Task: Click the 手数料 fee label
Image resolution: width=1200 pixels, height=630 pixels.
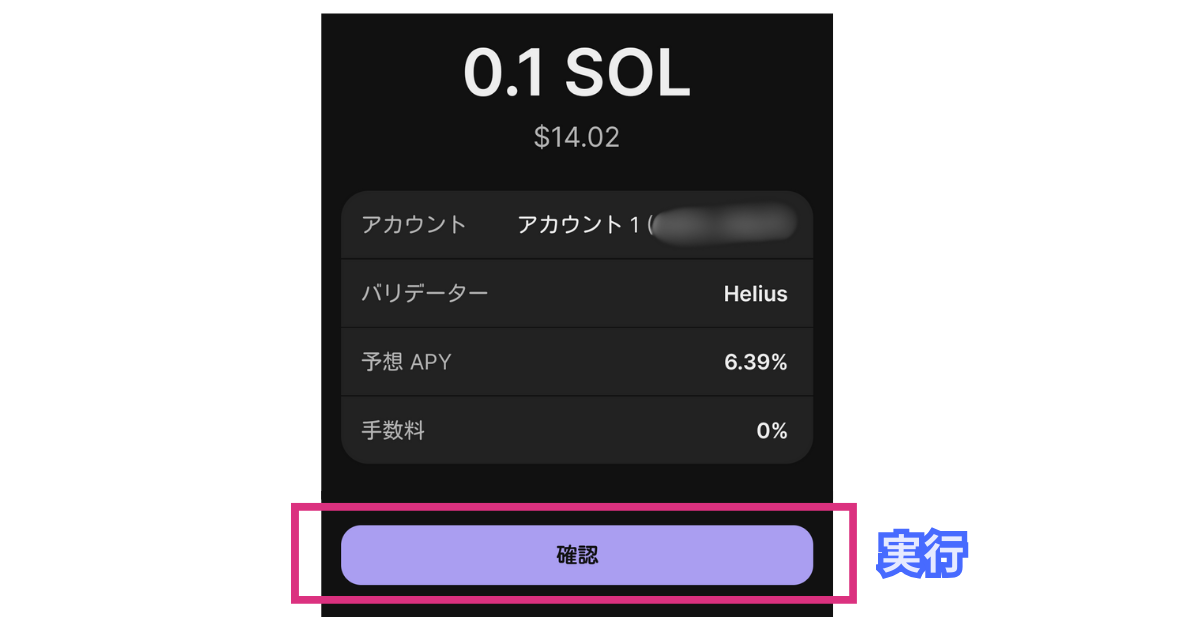Action: (x=393, y=431)
